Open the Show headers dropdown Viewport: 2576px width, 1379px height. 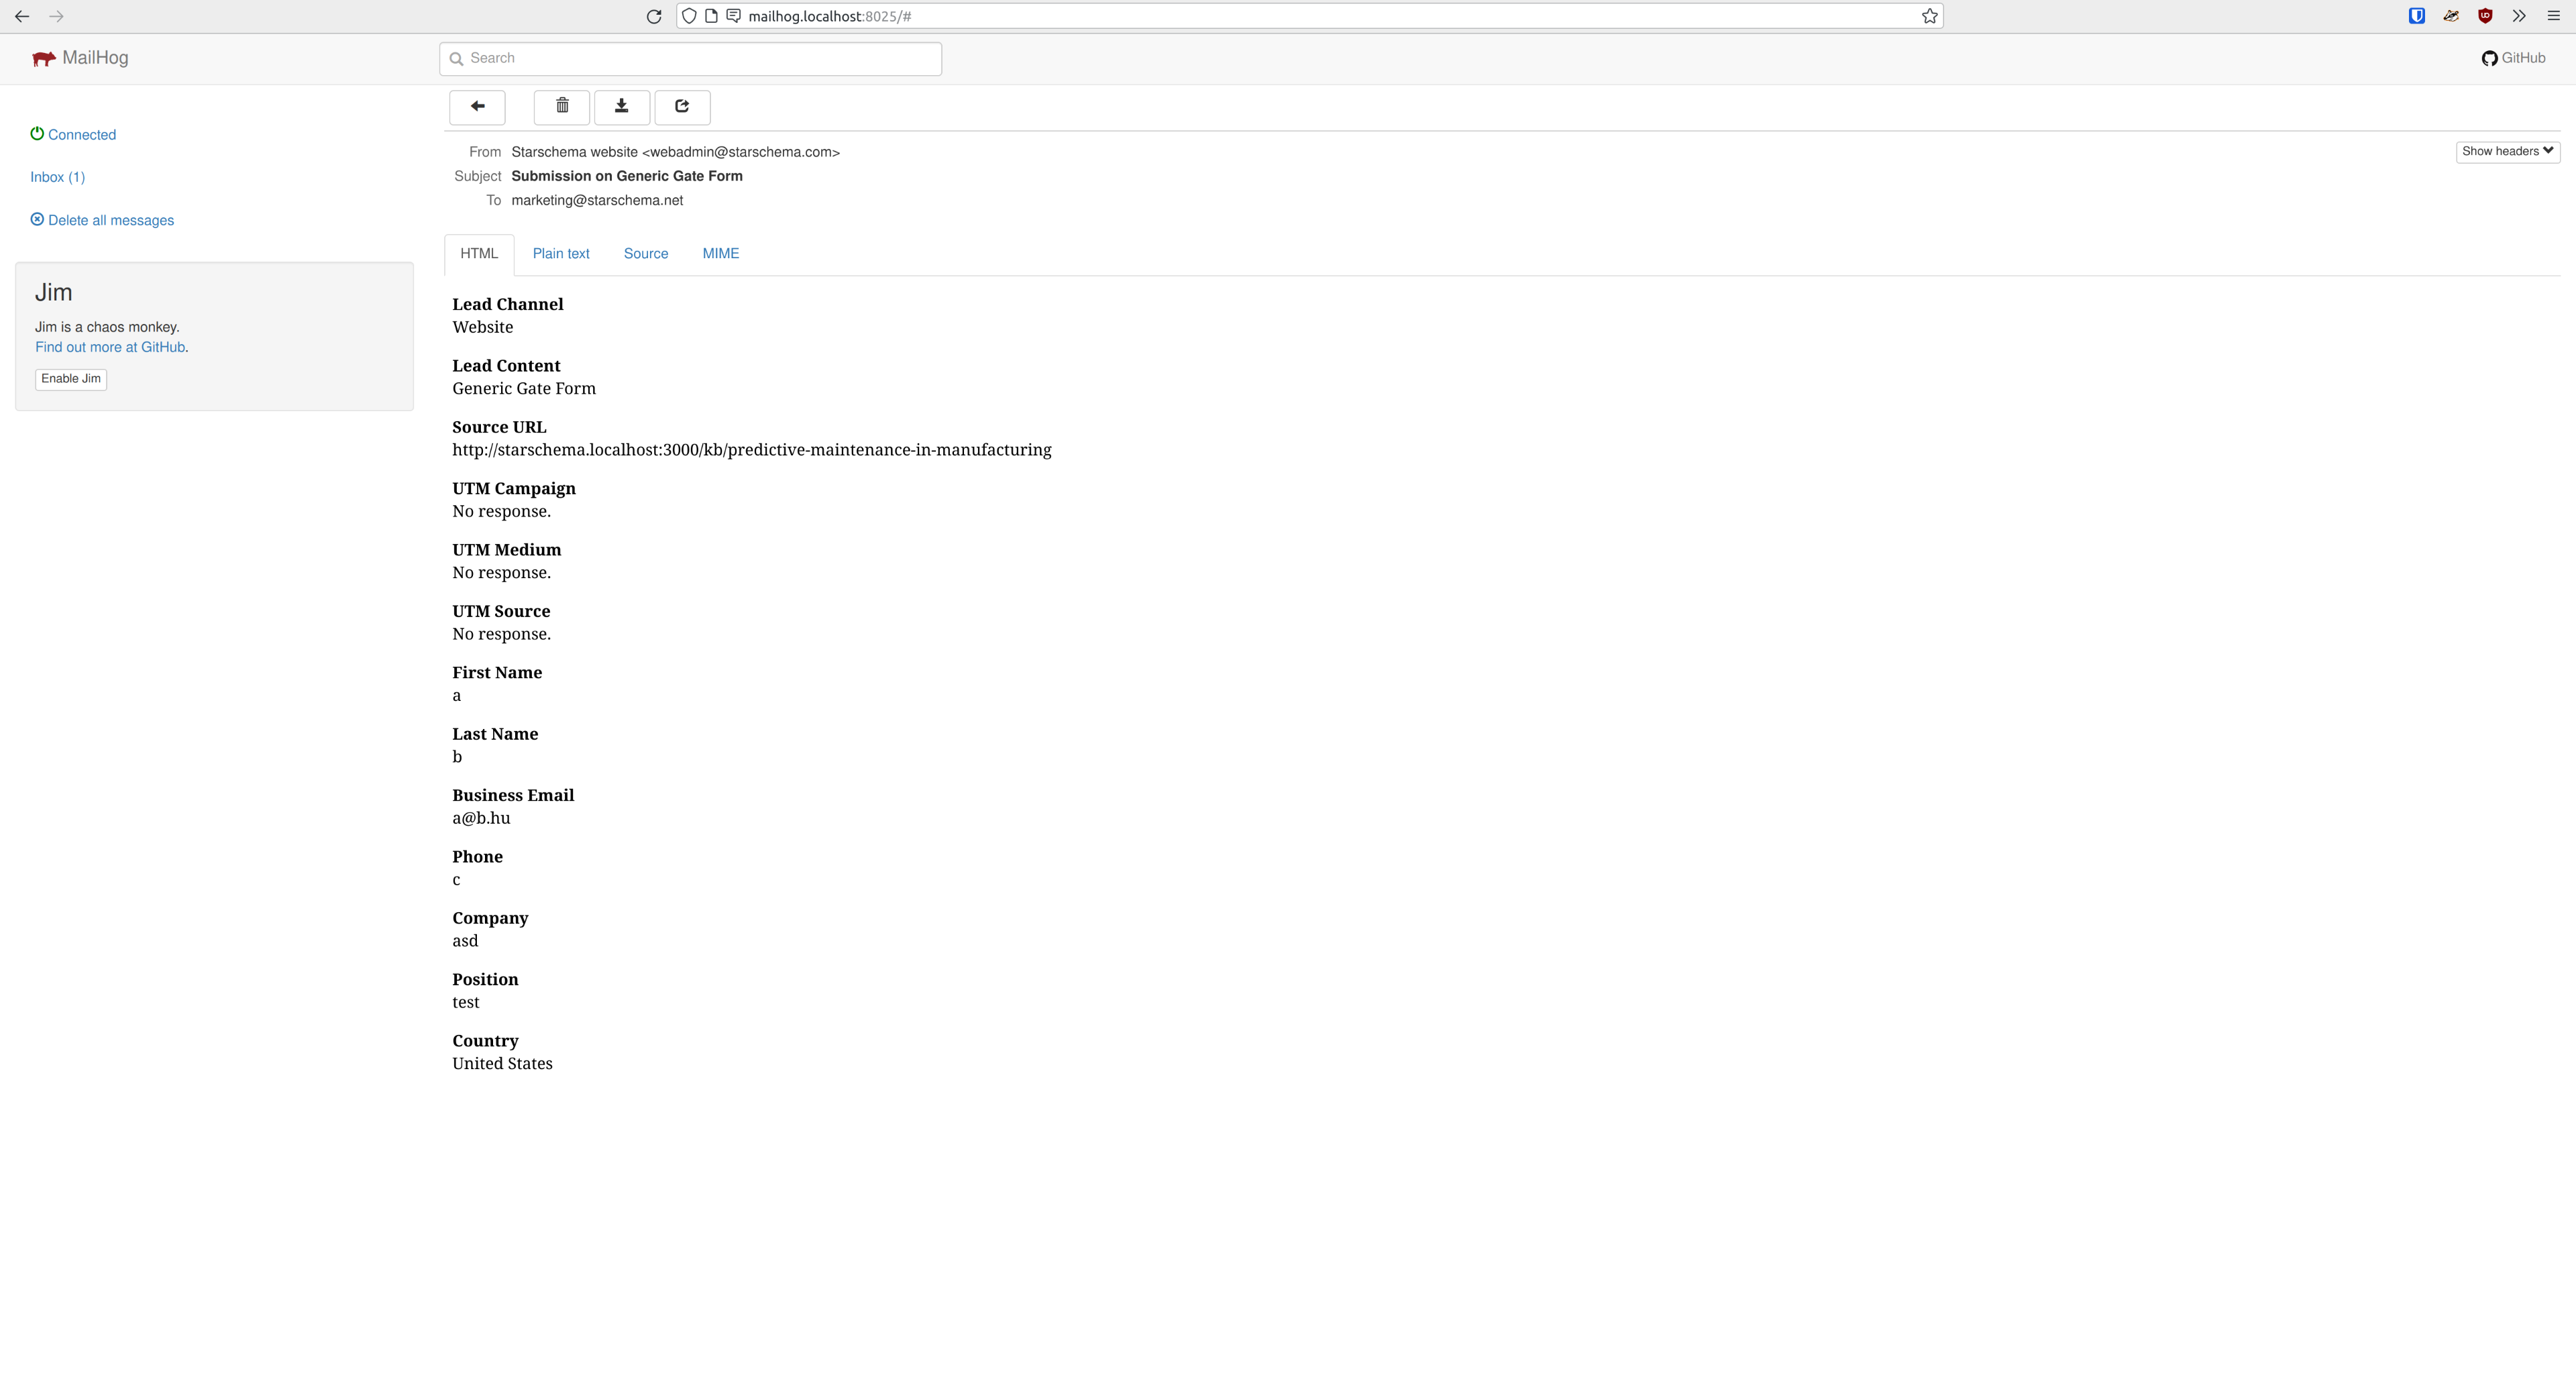point(2508,151)
